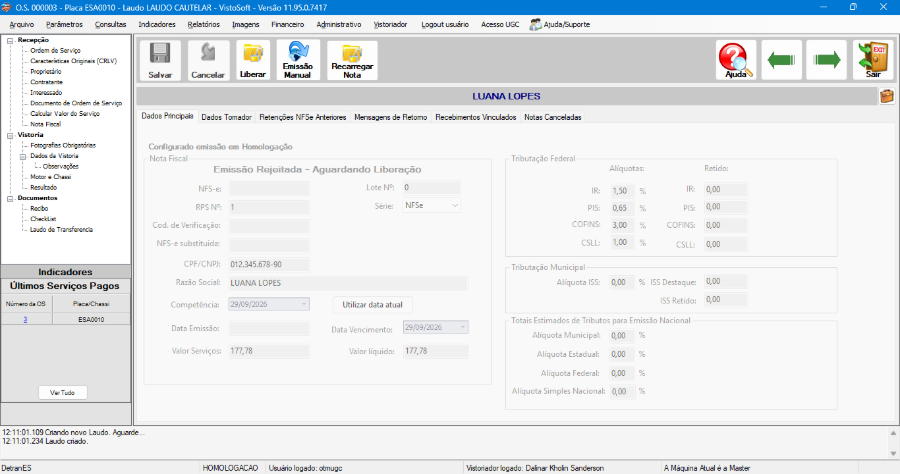This screenshot has width=900, height=474.
Task: Collapse the Documentos tree node
Action: tap(10, 198)
